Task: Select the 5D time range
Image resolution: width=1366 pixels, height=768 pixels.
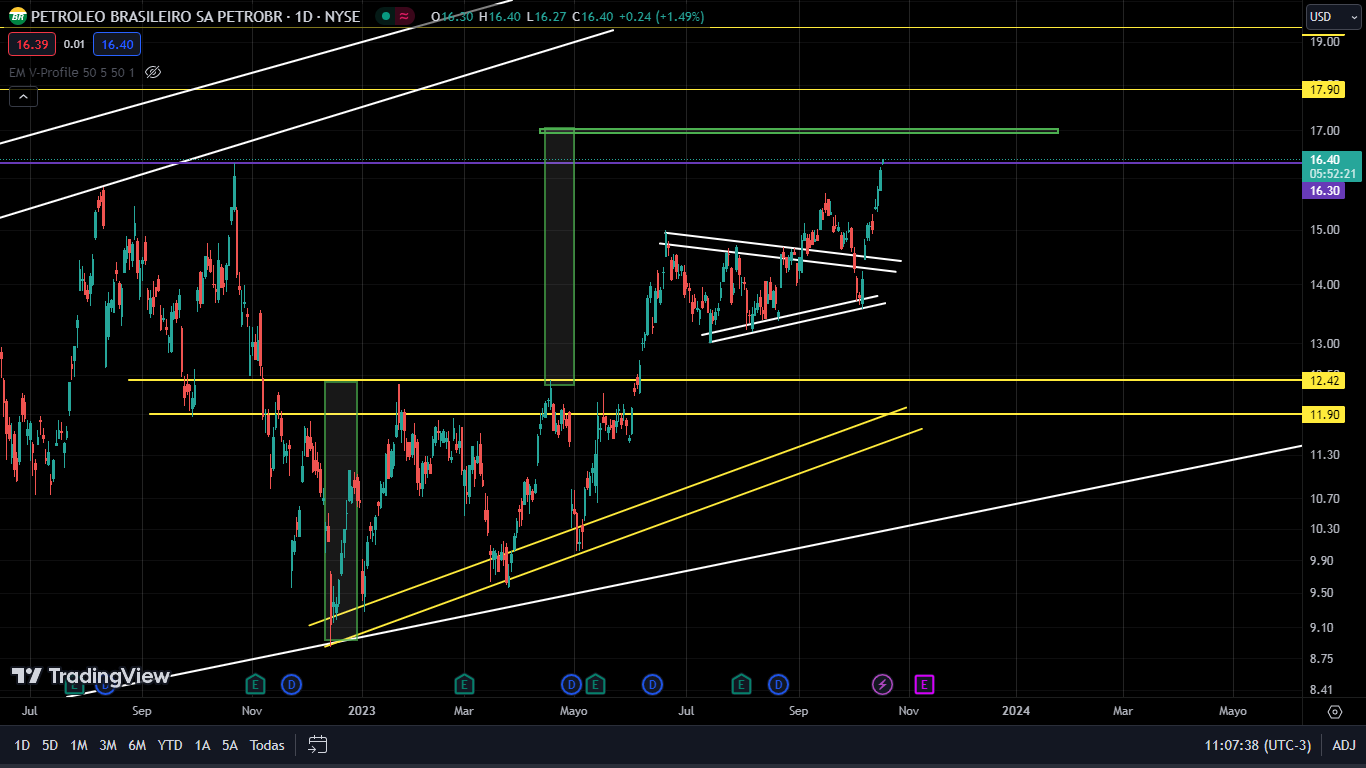Action: [50, 745]
